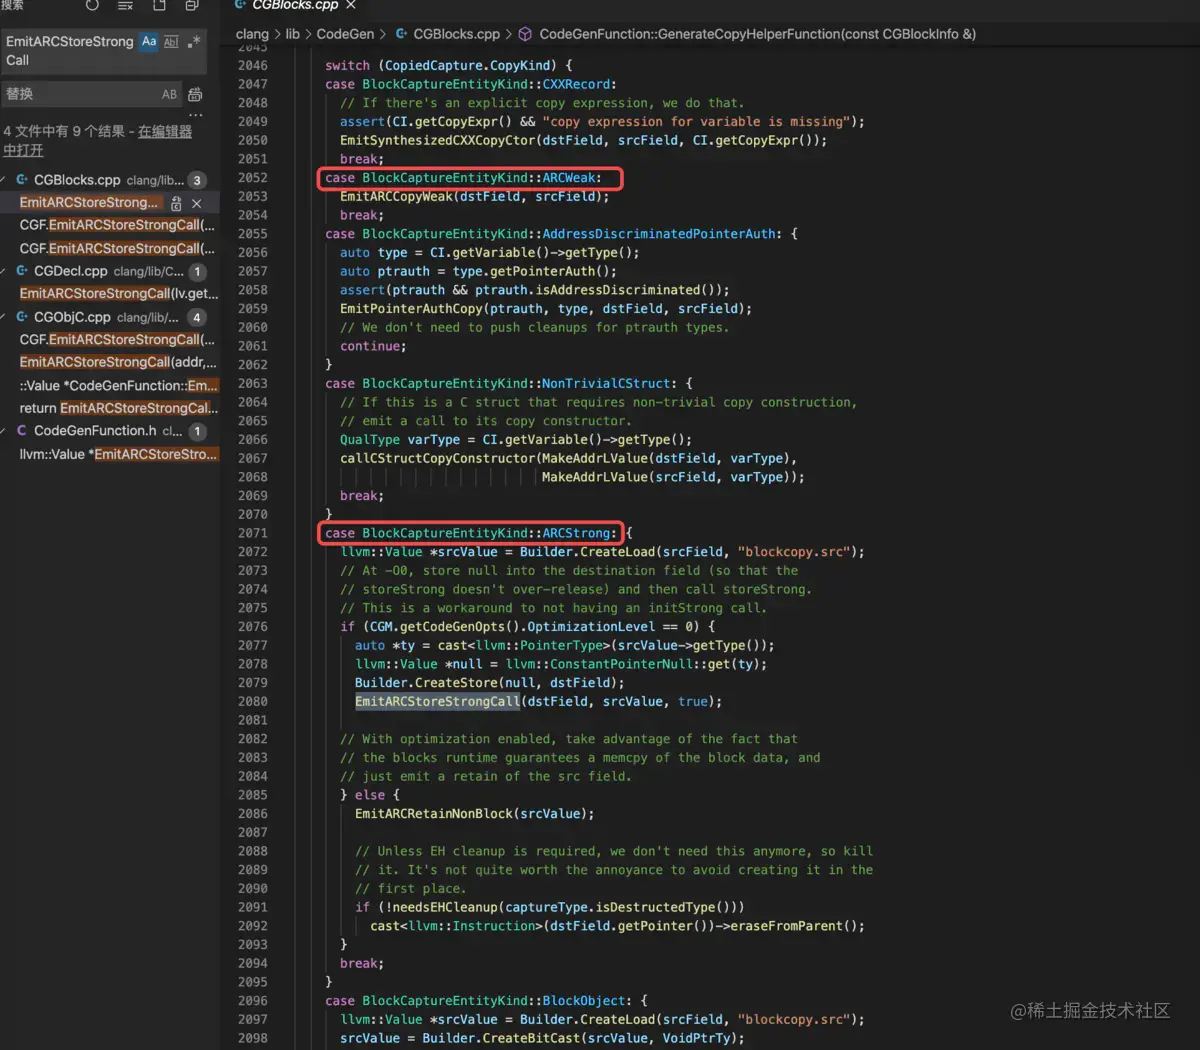This screenshot has height=1050, width=1200.
Task: Click CGObjC.cpp match count badge 4
Action: tap(197, 317)
